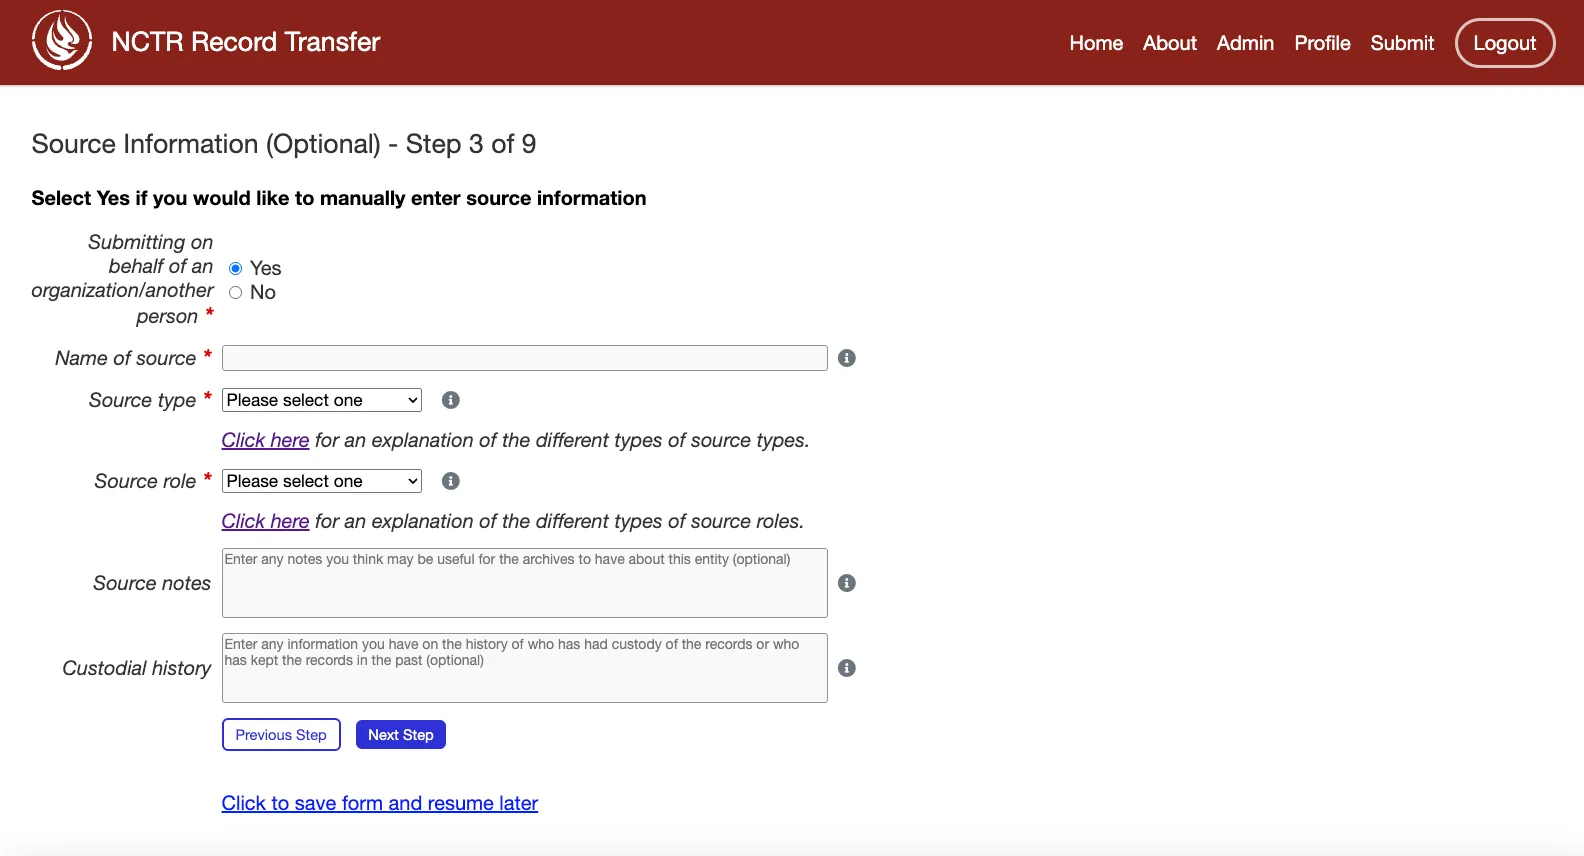Show info icon next to Source role dropdown
Screen dimensions: 1584x856
451,481
